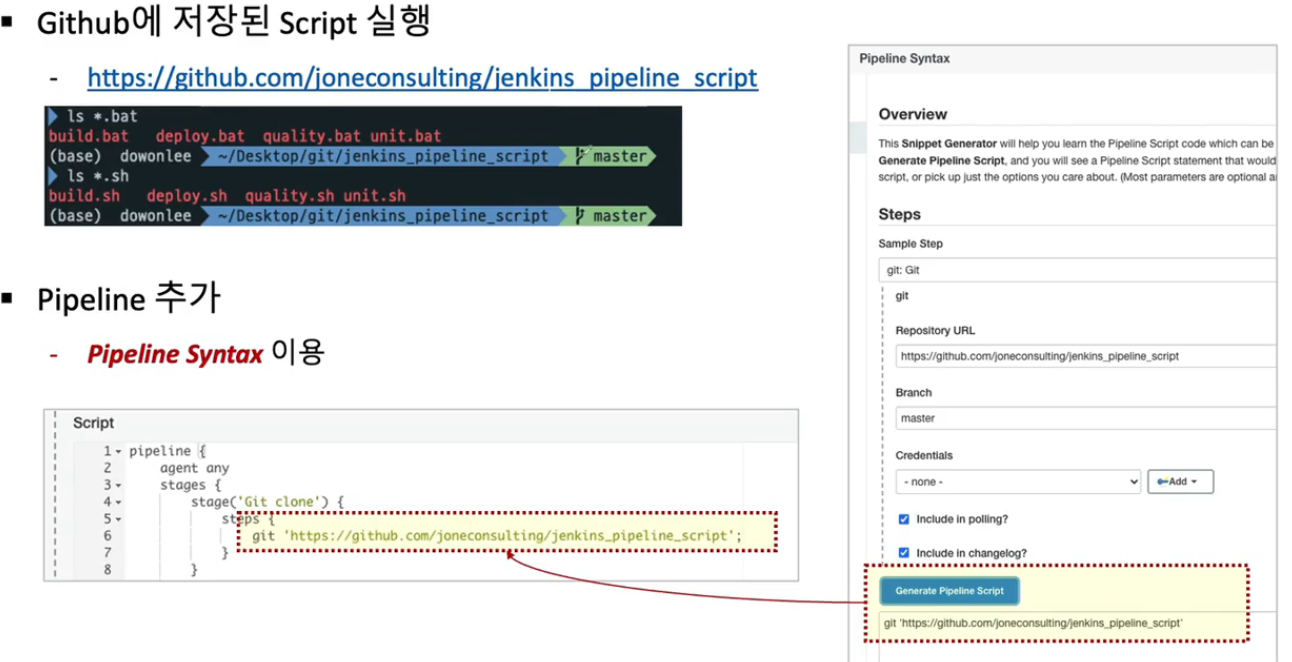This screenshot has height=662, width=1292.
Task: Click the Sample Step label
Action: (911, 244)
